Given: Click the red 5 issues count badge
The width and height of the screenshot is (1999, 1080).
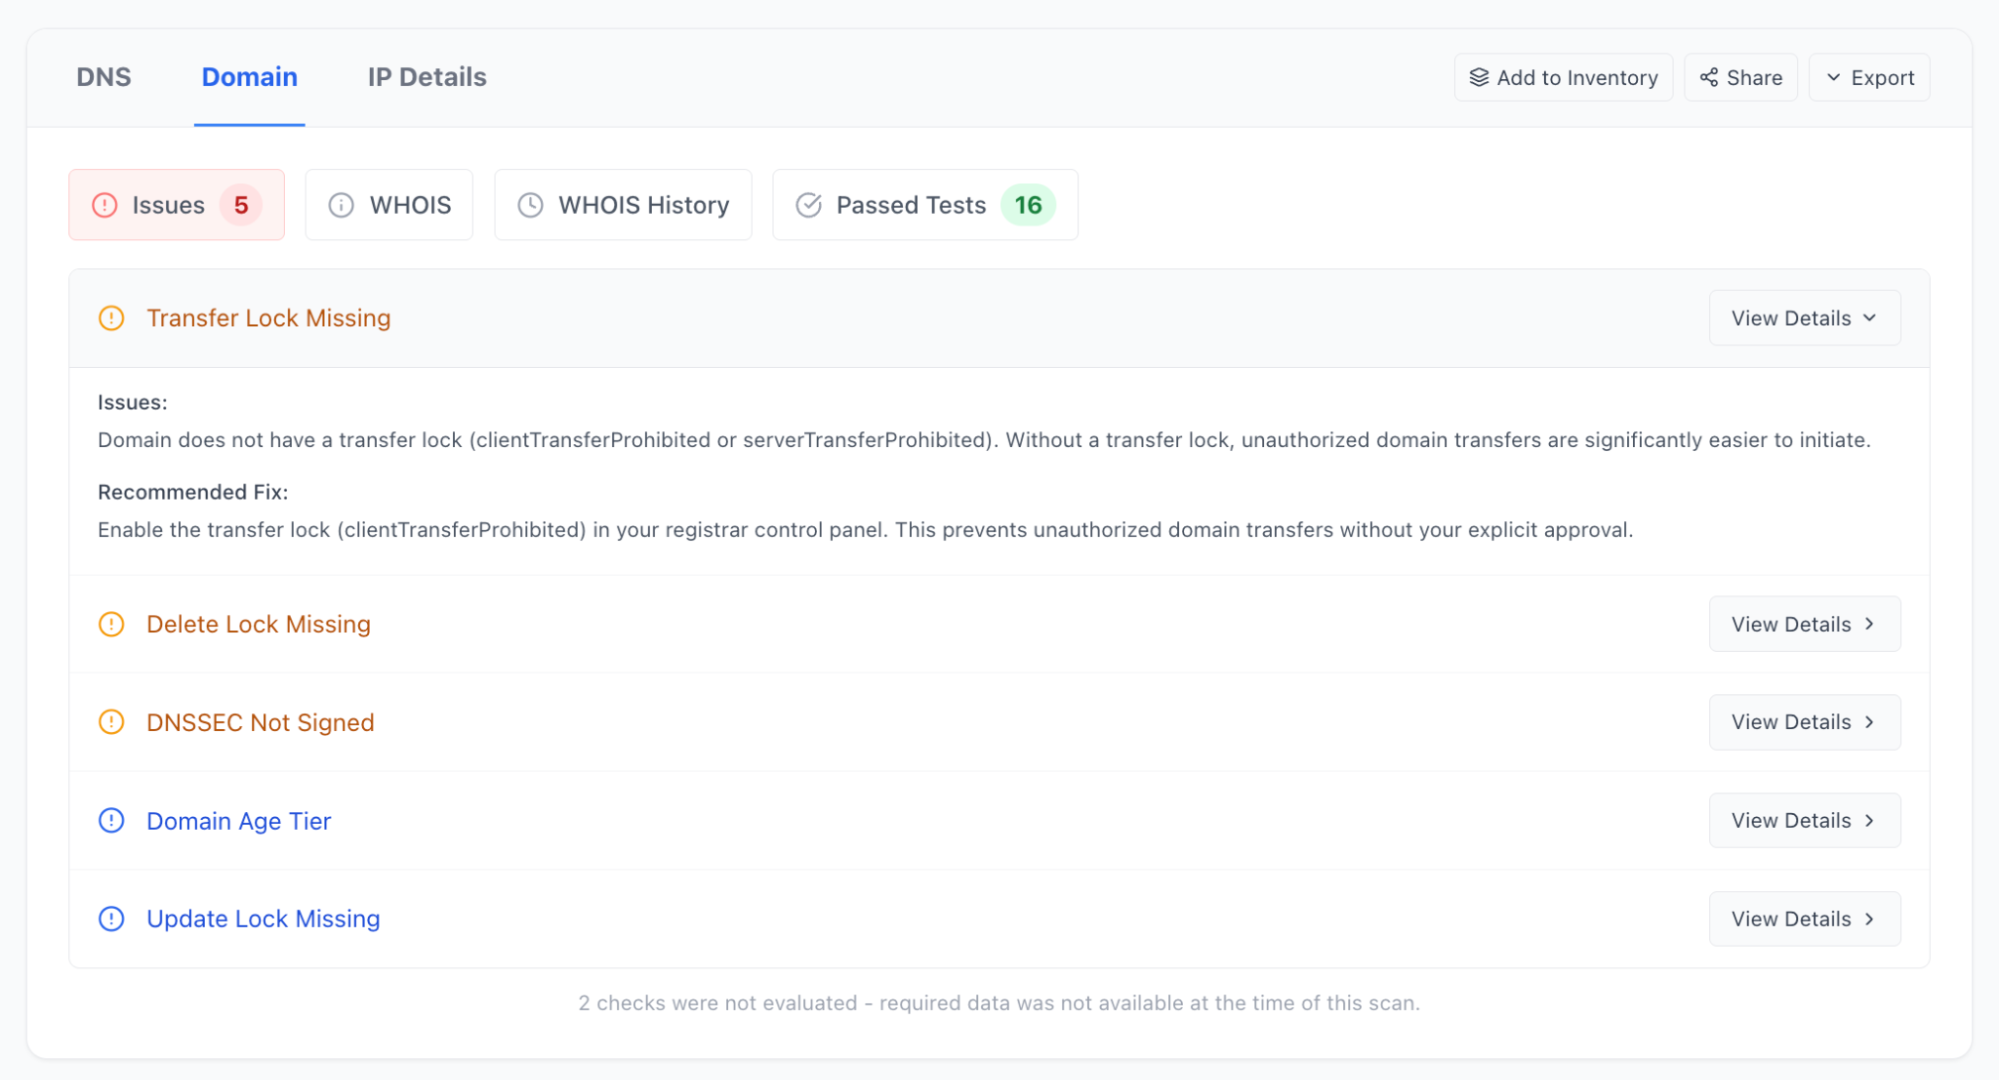Looking at the screenshot, I should click(241, 205).
